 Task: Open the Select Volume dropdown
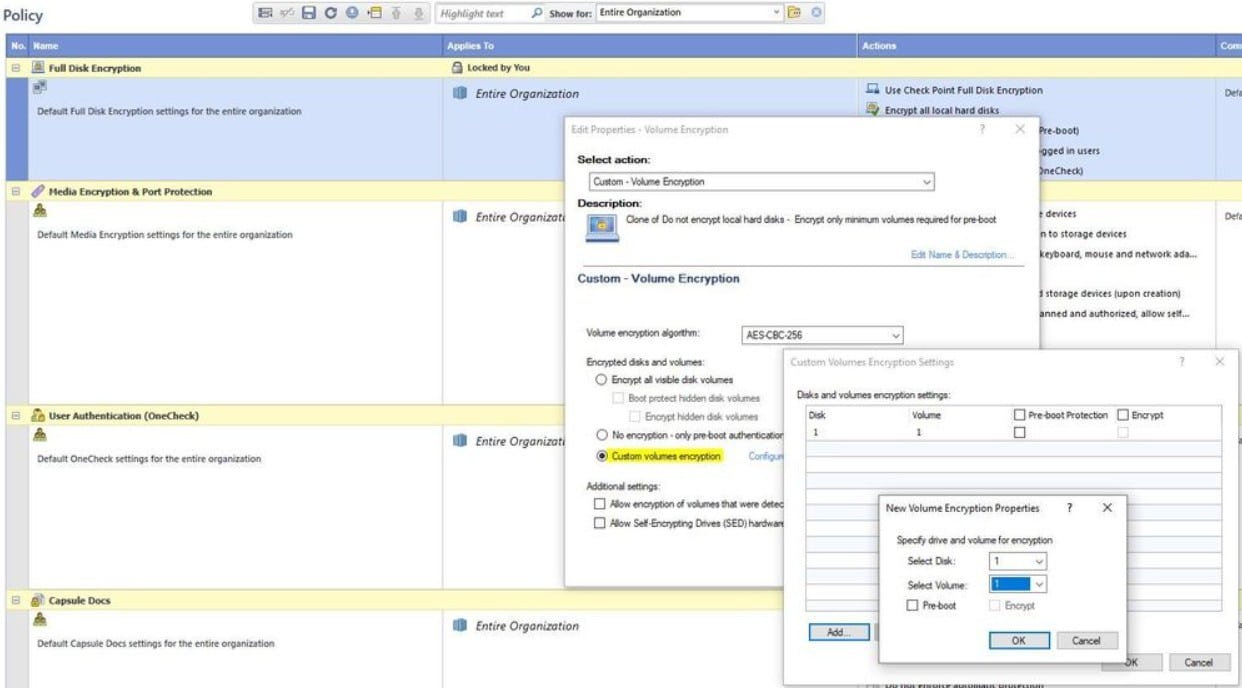[1040, 585]
